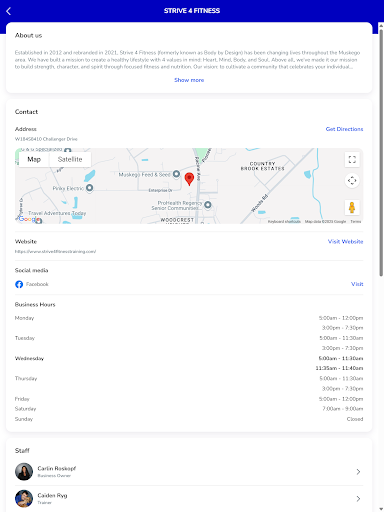Click Carlin Roskopf profile photo
Screen dimensions: 384x512
point(24,472)
